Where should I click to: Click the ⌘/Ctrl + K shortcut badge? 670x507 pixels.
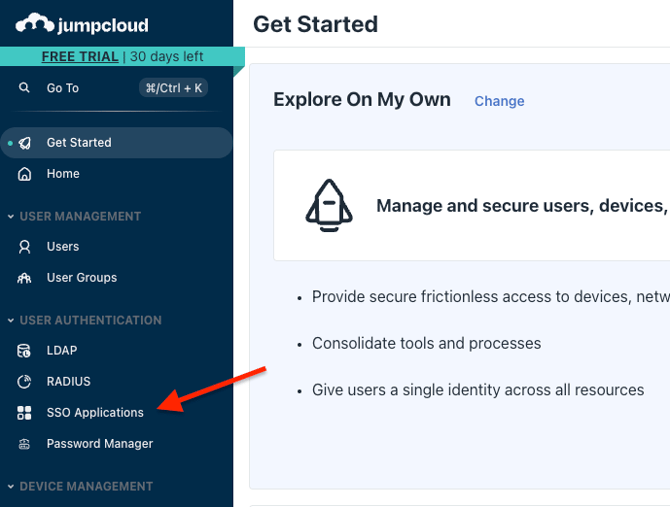click(x=173, y=88)
